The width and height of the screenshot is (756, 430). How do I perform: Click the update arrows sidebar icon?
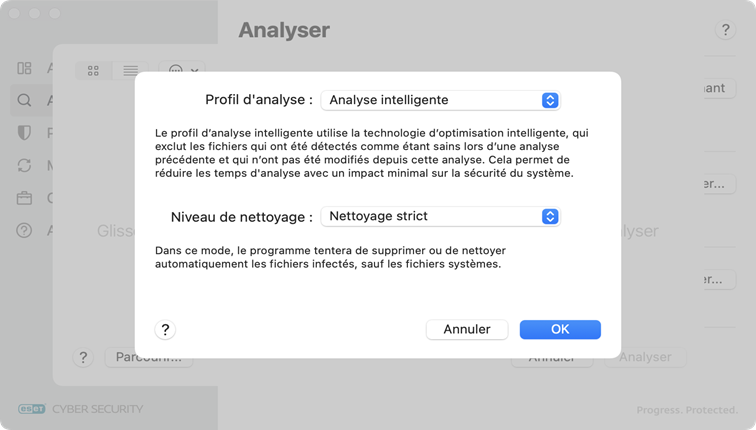pyautogui.click(x=25, y=165)
